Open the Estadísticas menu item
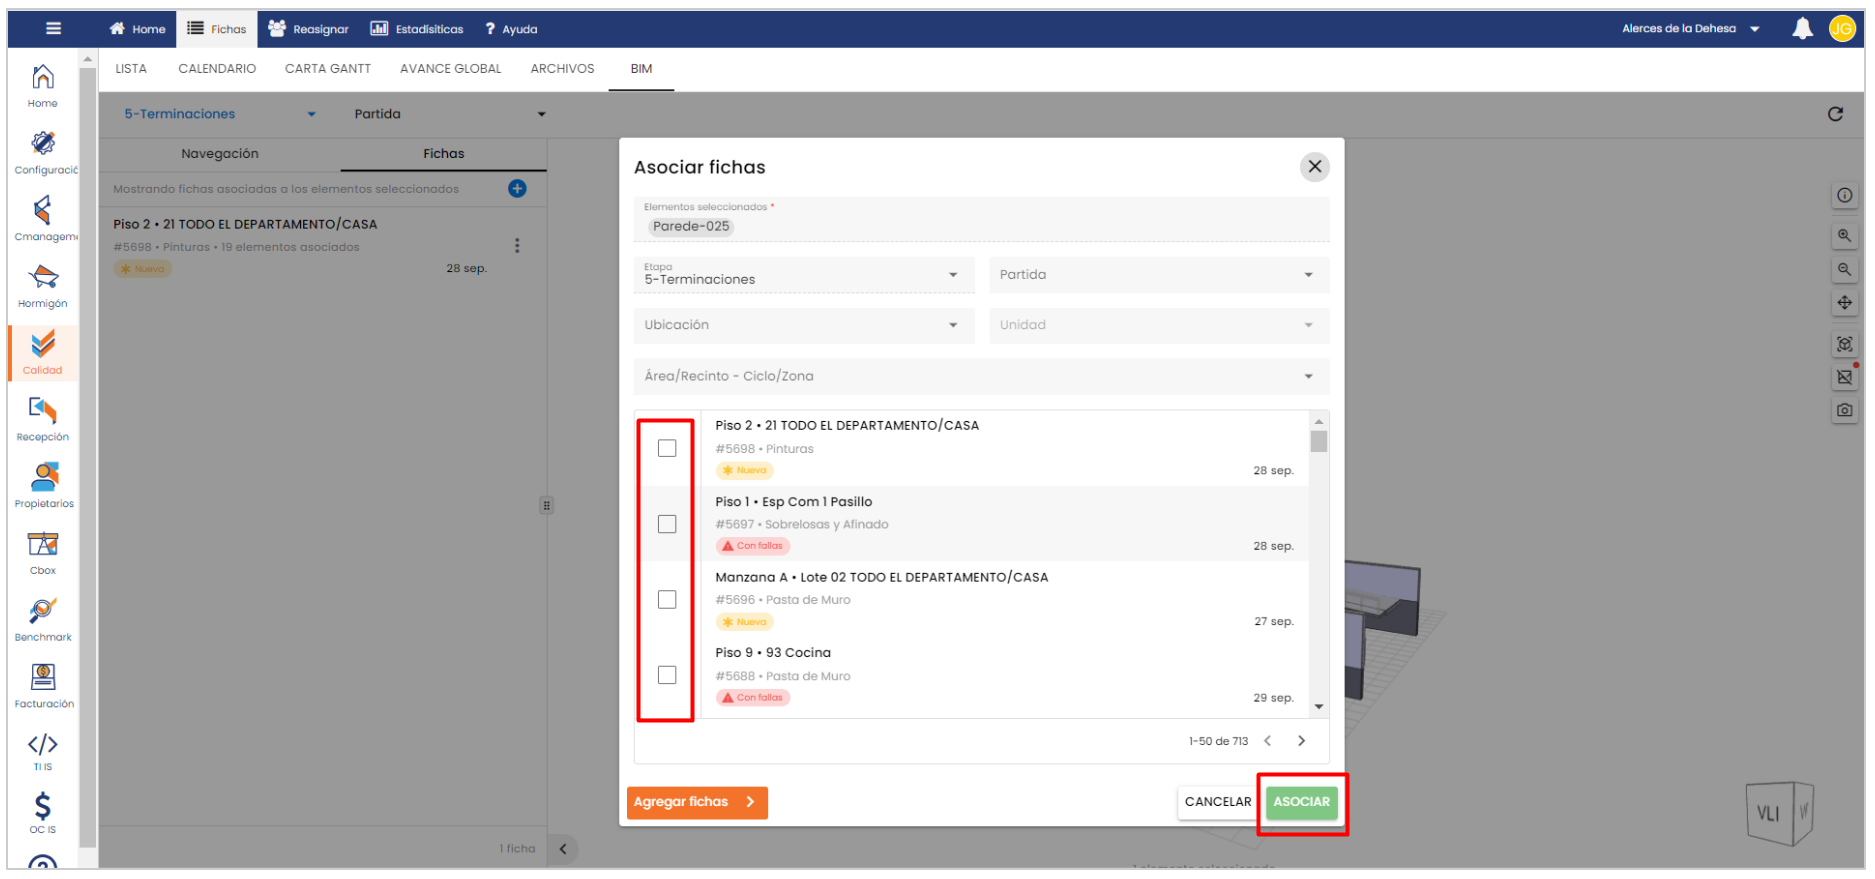 (418, 29)
